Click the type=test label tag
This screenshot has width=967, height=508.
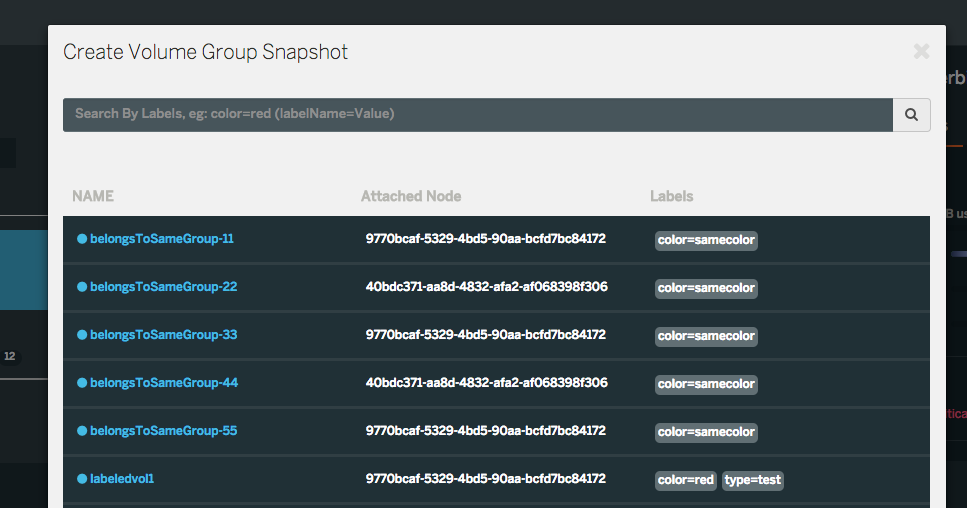tap(753, 480)
